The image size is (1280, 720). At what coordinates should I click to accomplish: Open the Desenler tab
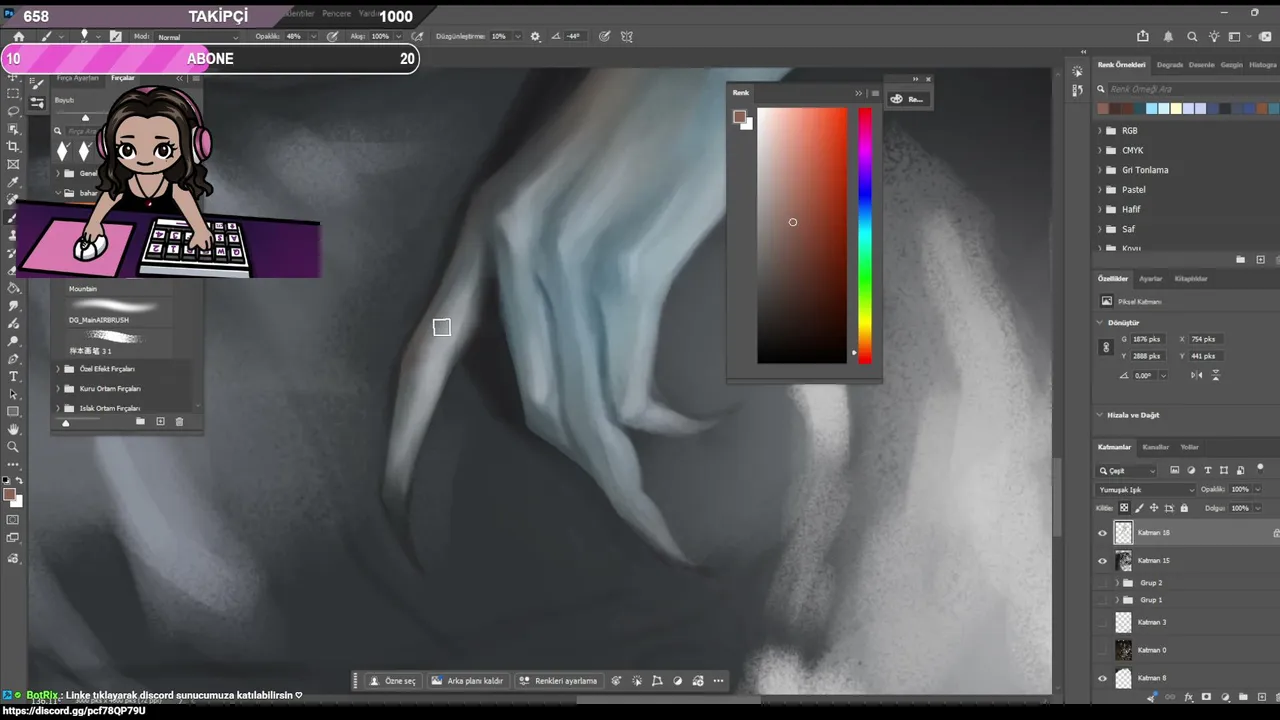tap(1201, 65)
